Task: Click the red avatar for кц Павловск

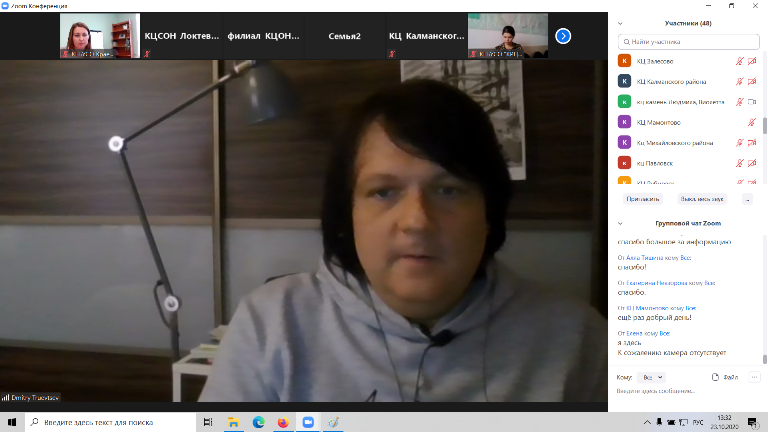Action: [624, 163]
